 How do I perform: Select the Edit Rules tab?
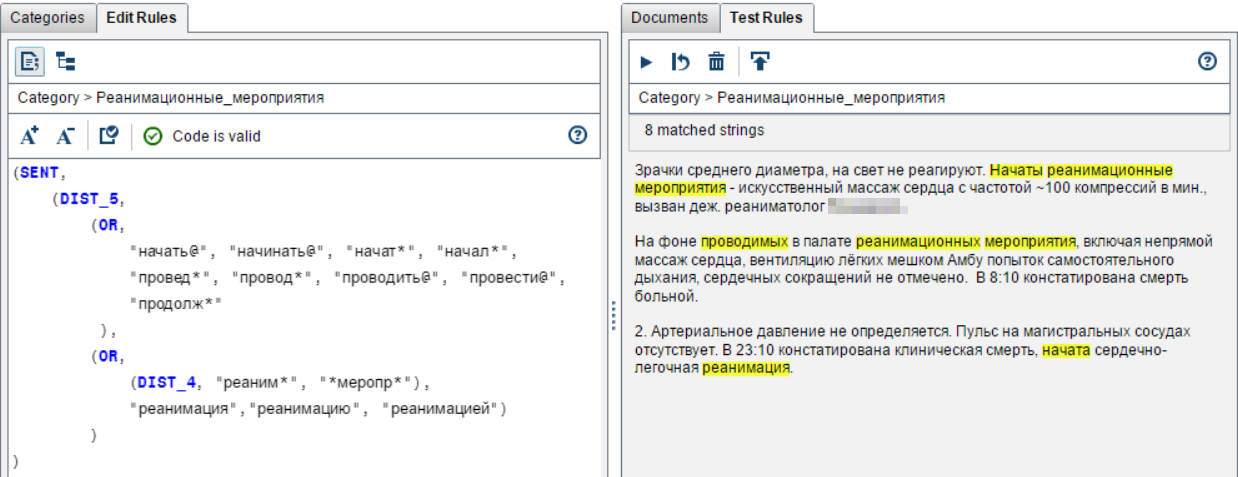[x=141, y=17]
